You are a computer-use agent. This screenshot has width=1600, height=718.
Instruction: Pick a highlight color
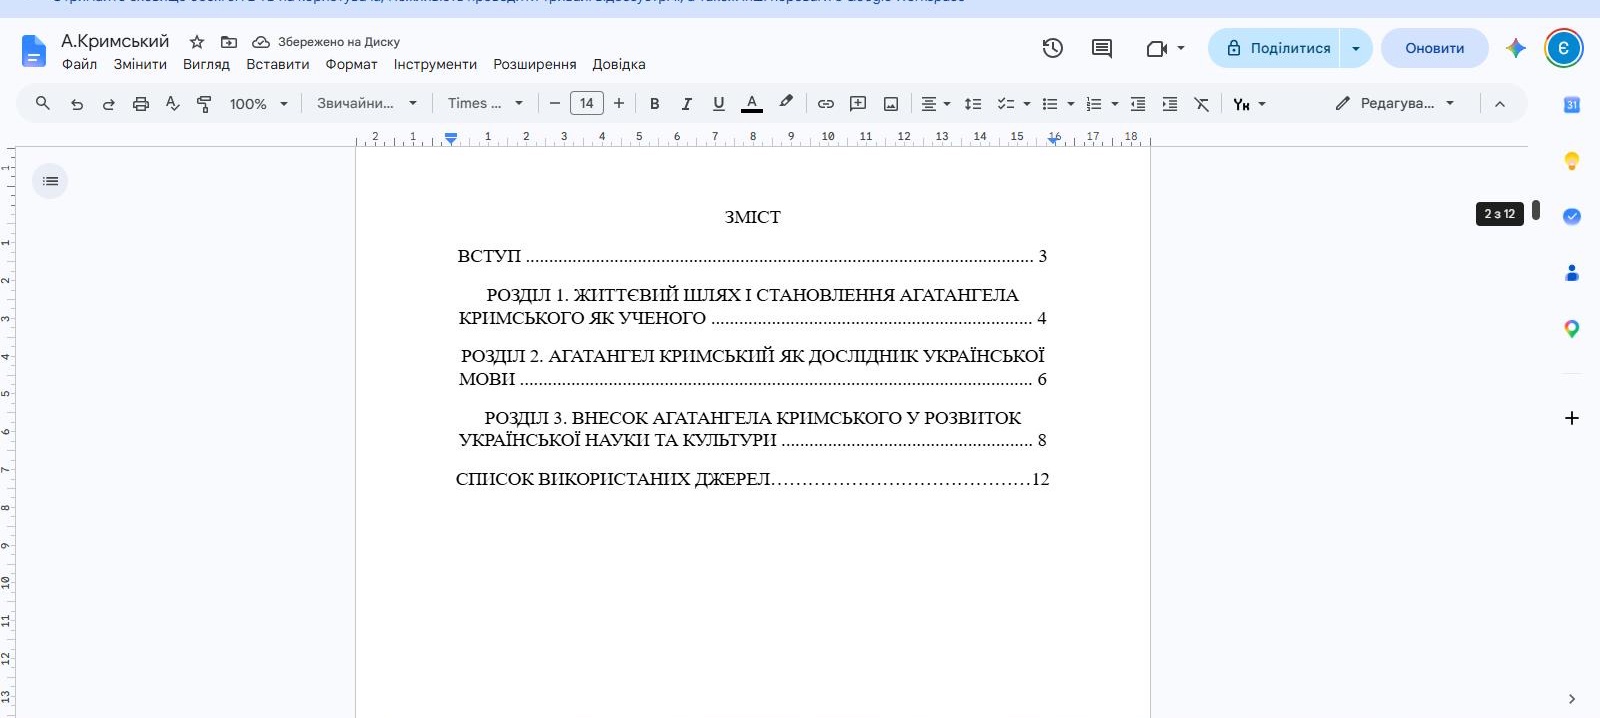click(x=786, y=104)
